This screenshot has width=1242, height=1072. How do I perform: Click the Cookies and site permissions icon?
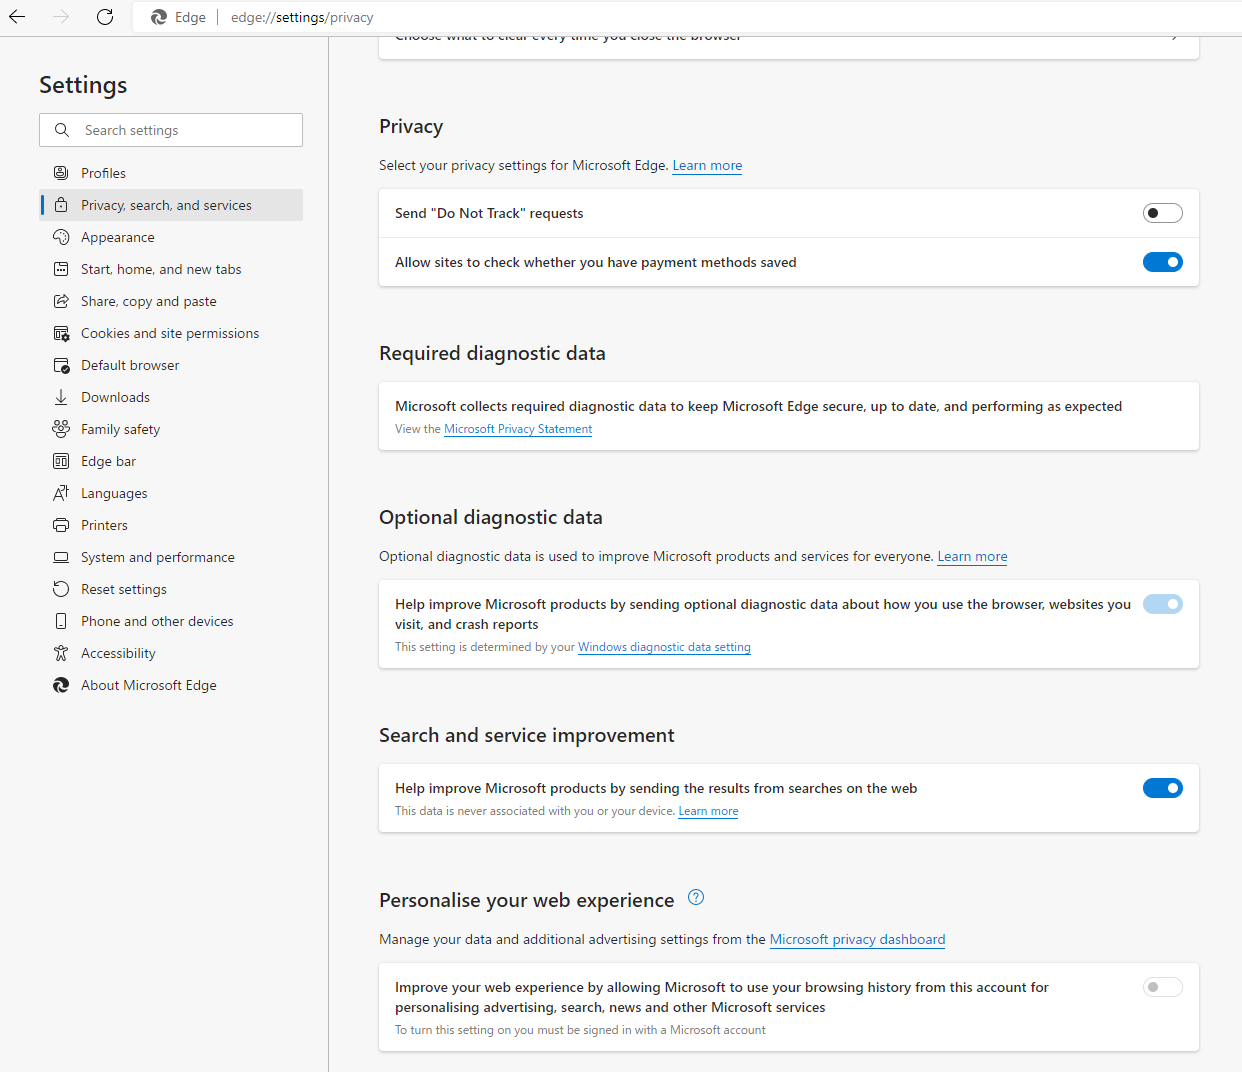coord(61,333)
